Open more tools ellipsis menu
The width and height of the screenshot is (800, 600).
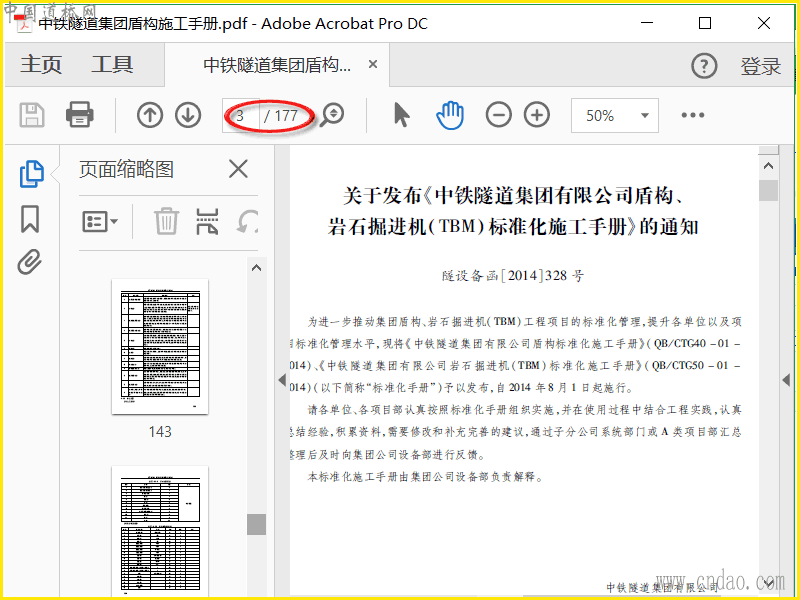(692, 115)
